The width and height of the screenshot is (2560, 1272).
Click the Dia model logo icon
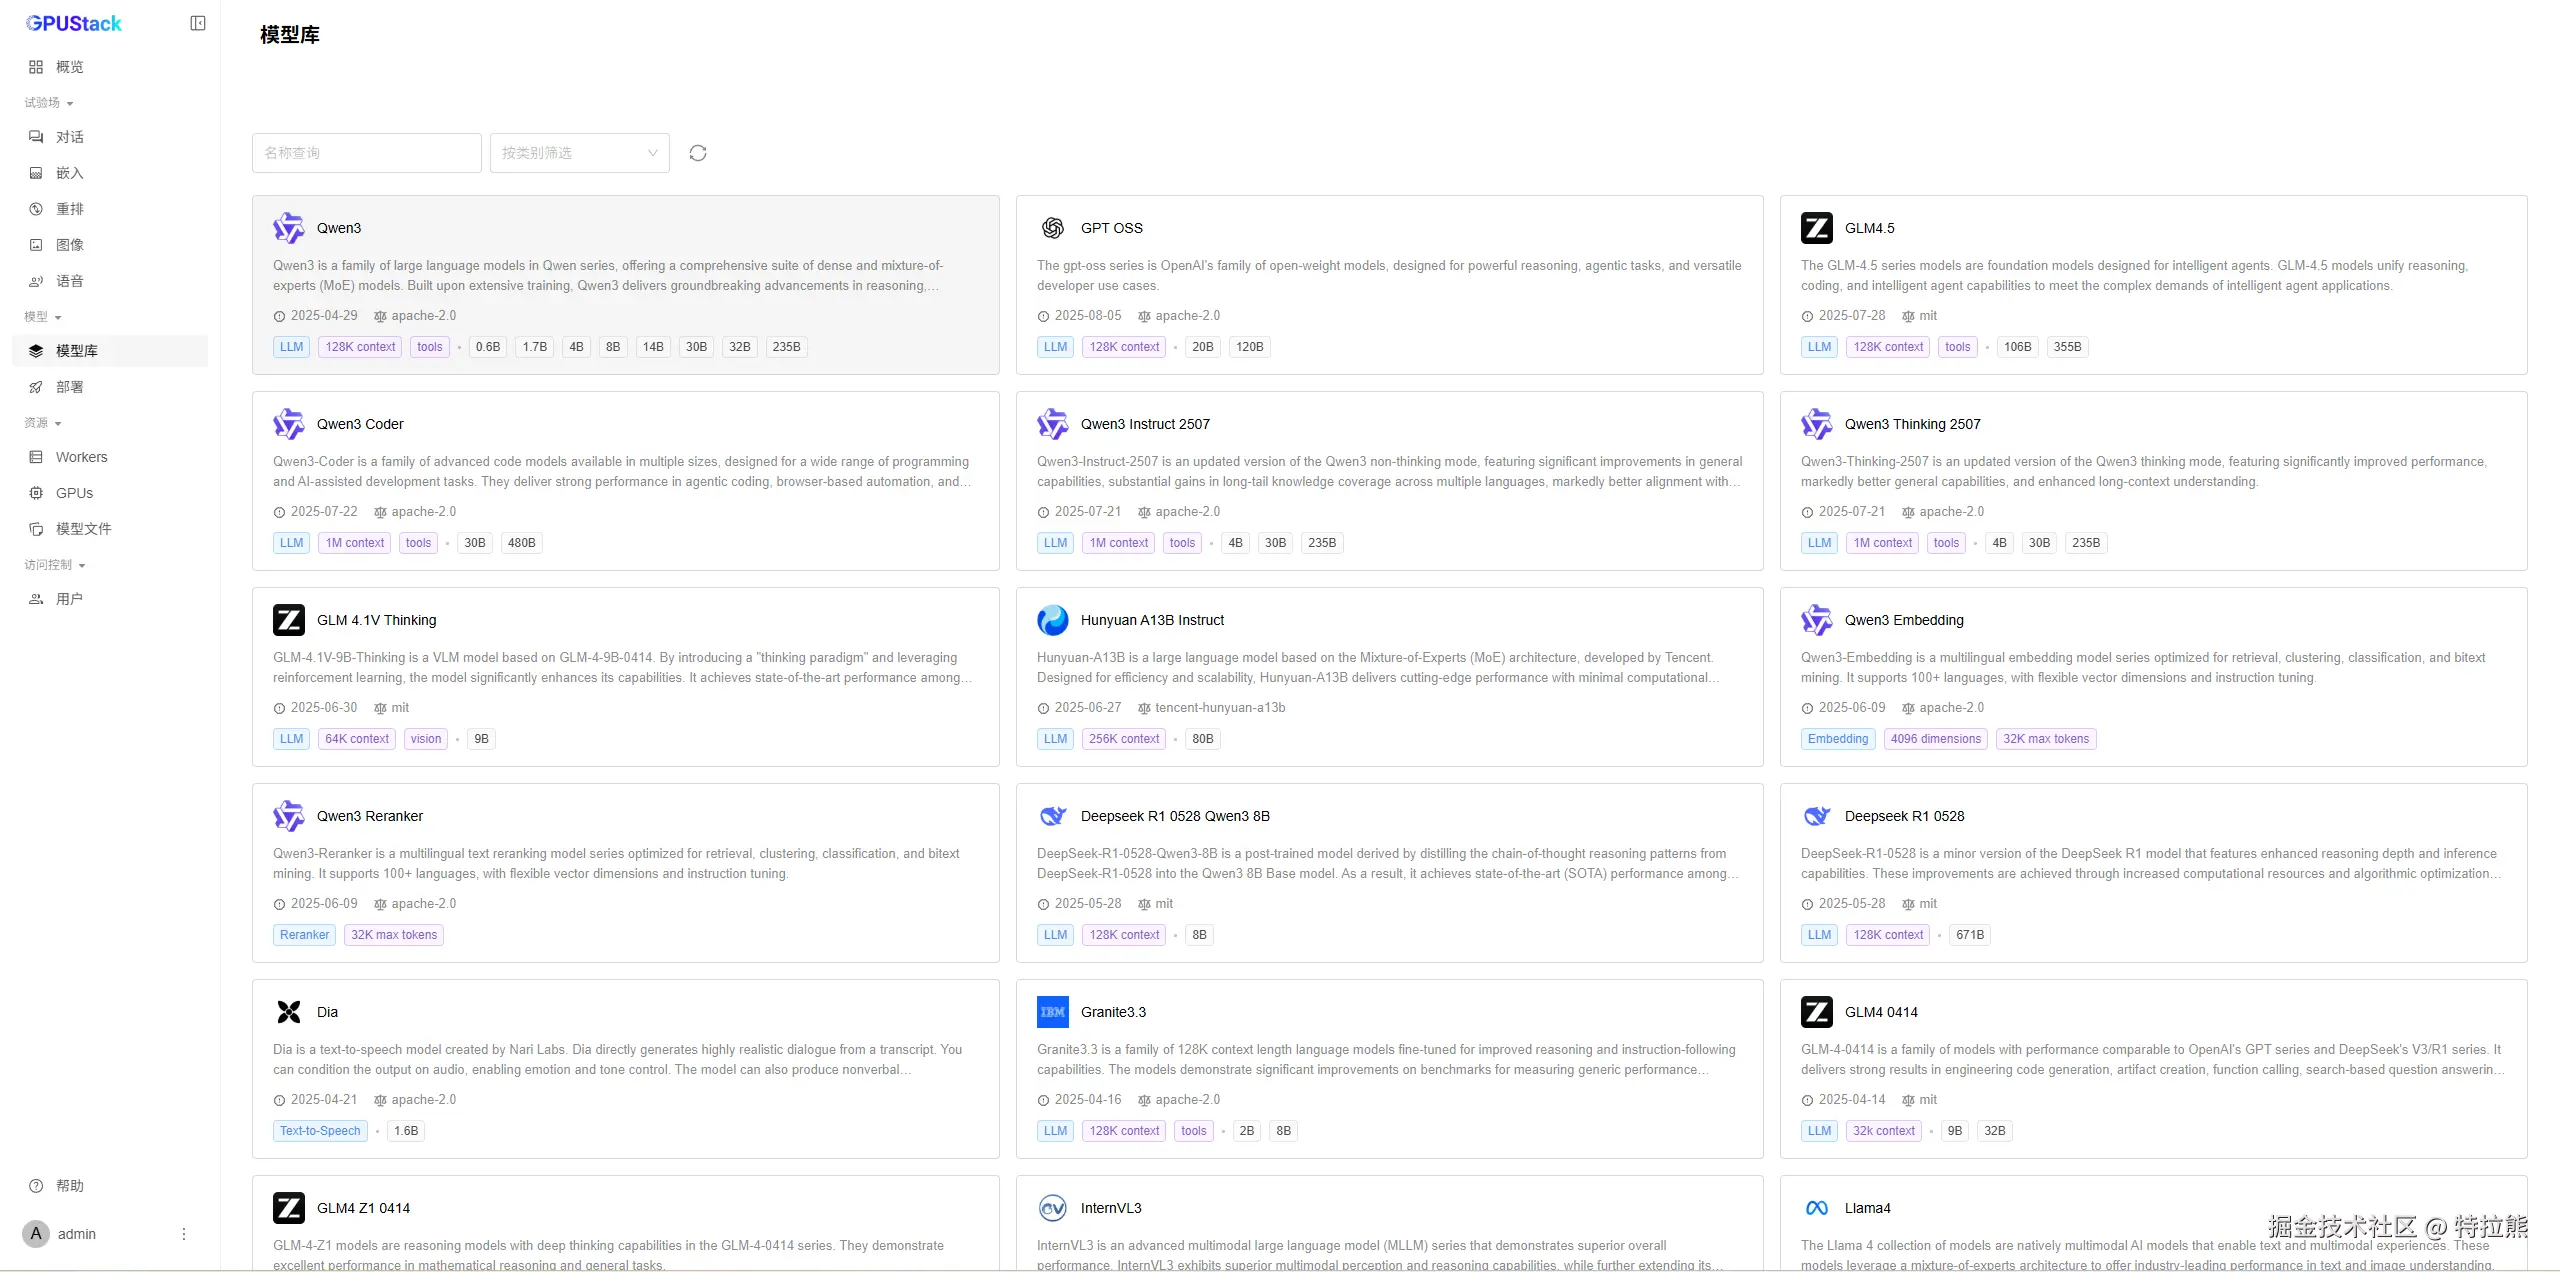[288, 1012]
